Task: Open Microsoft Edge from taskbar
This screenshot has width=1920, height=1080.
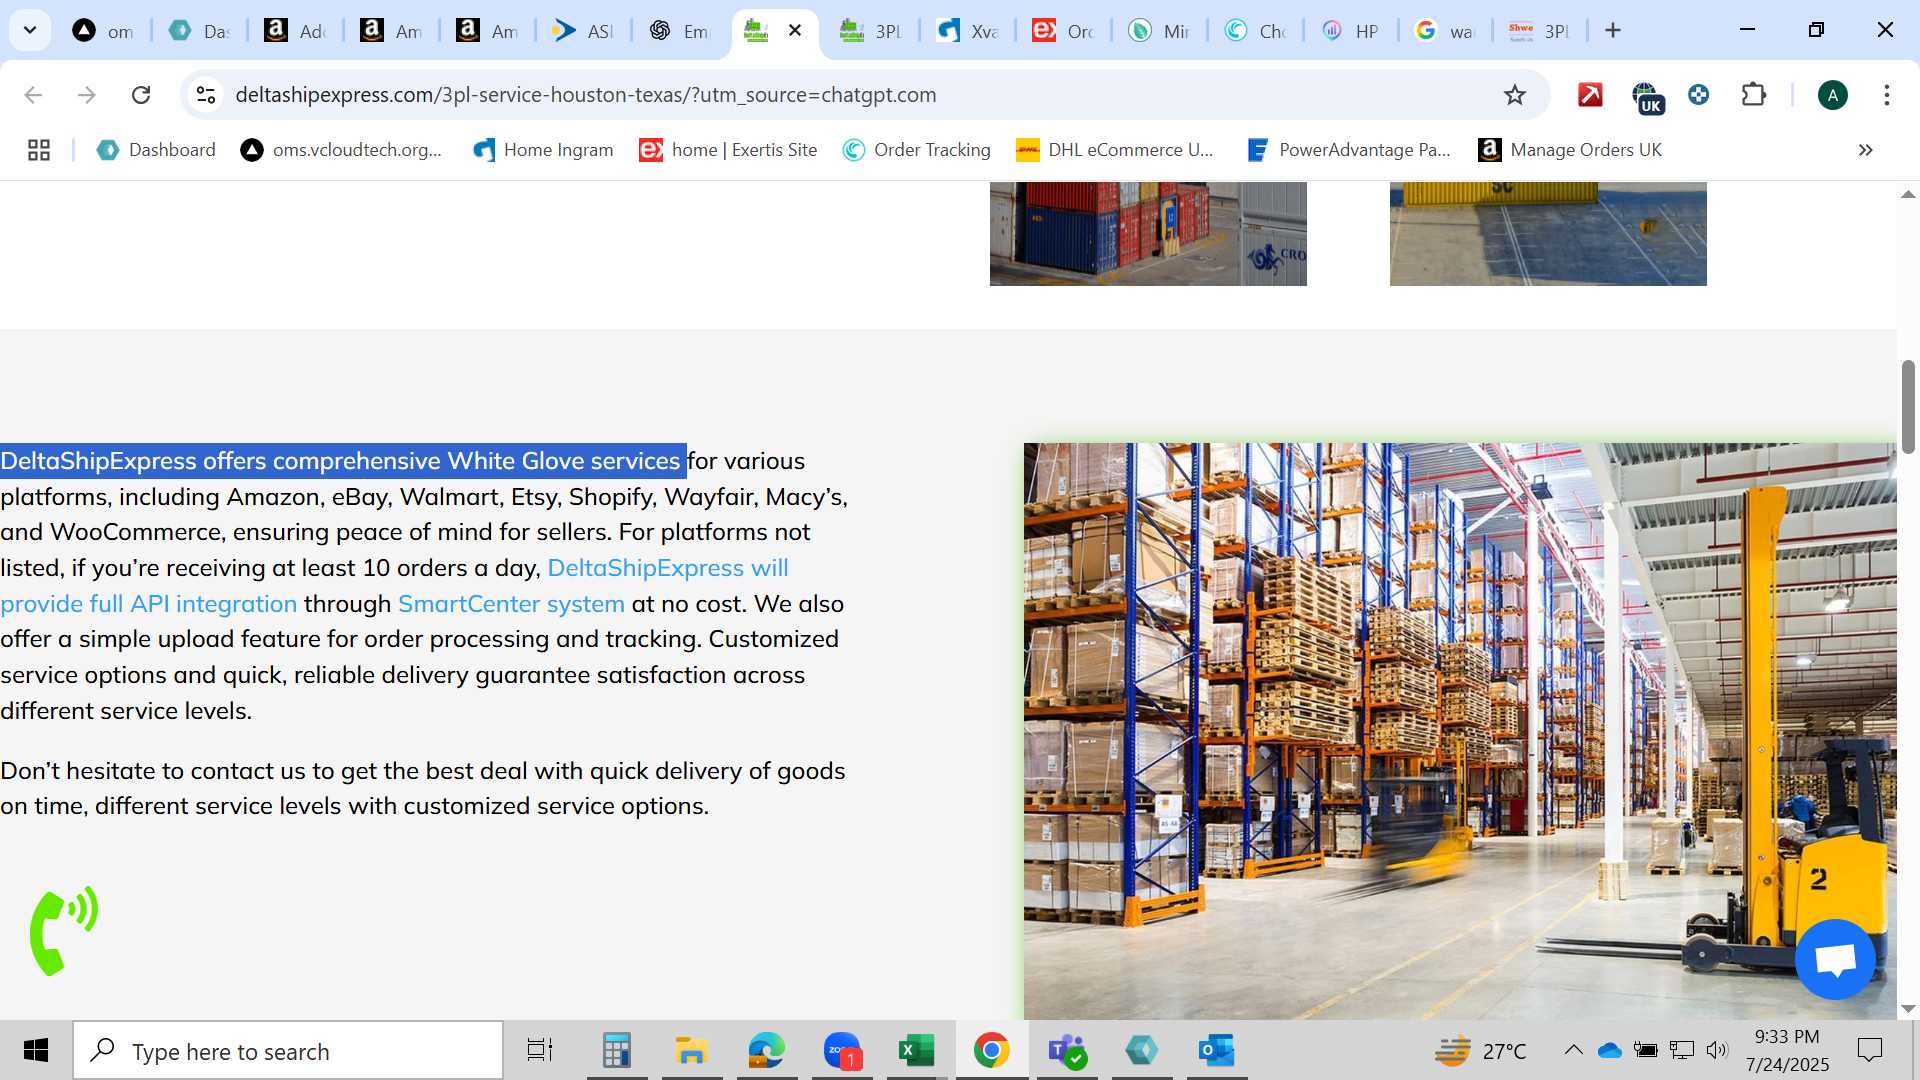Action: (767, 1050)
